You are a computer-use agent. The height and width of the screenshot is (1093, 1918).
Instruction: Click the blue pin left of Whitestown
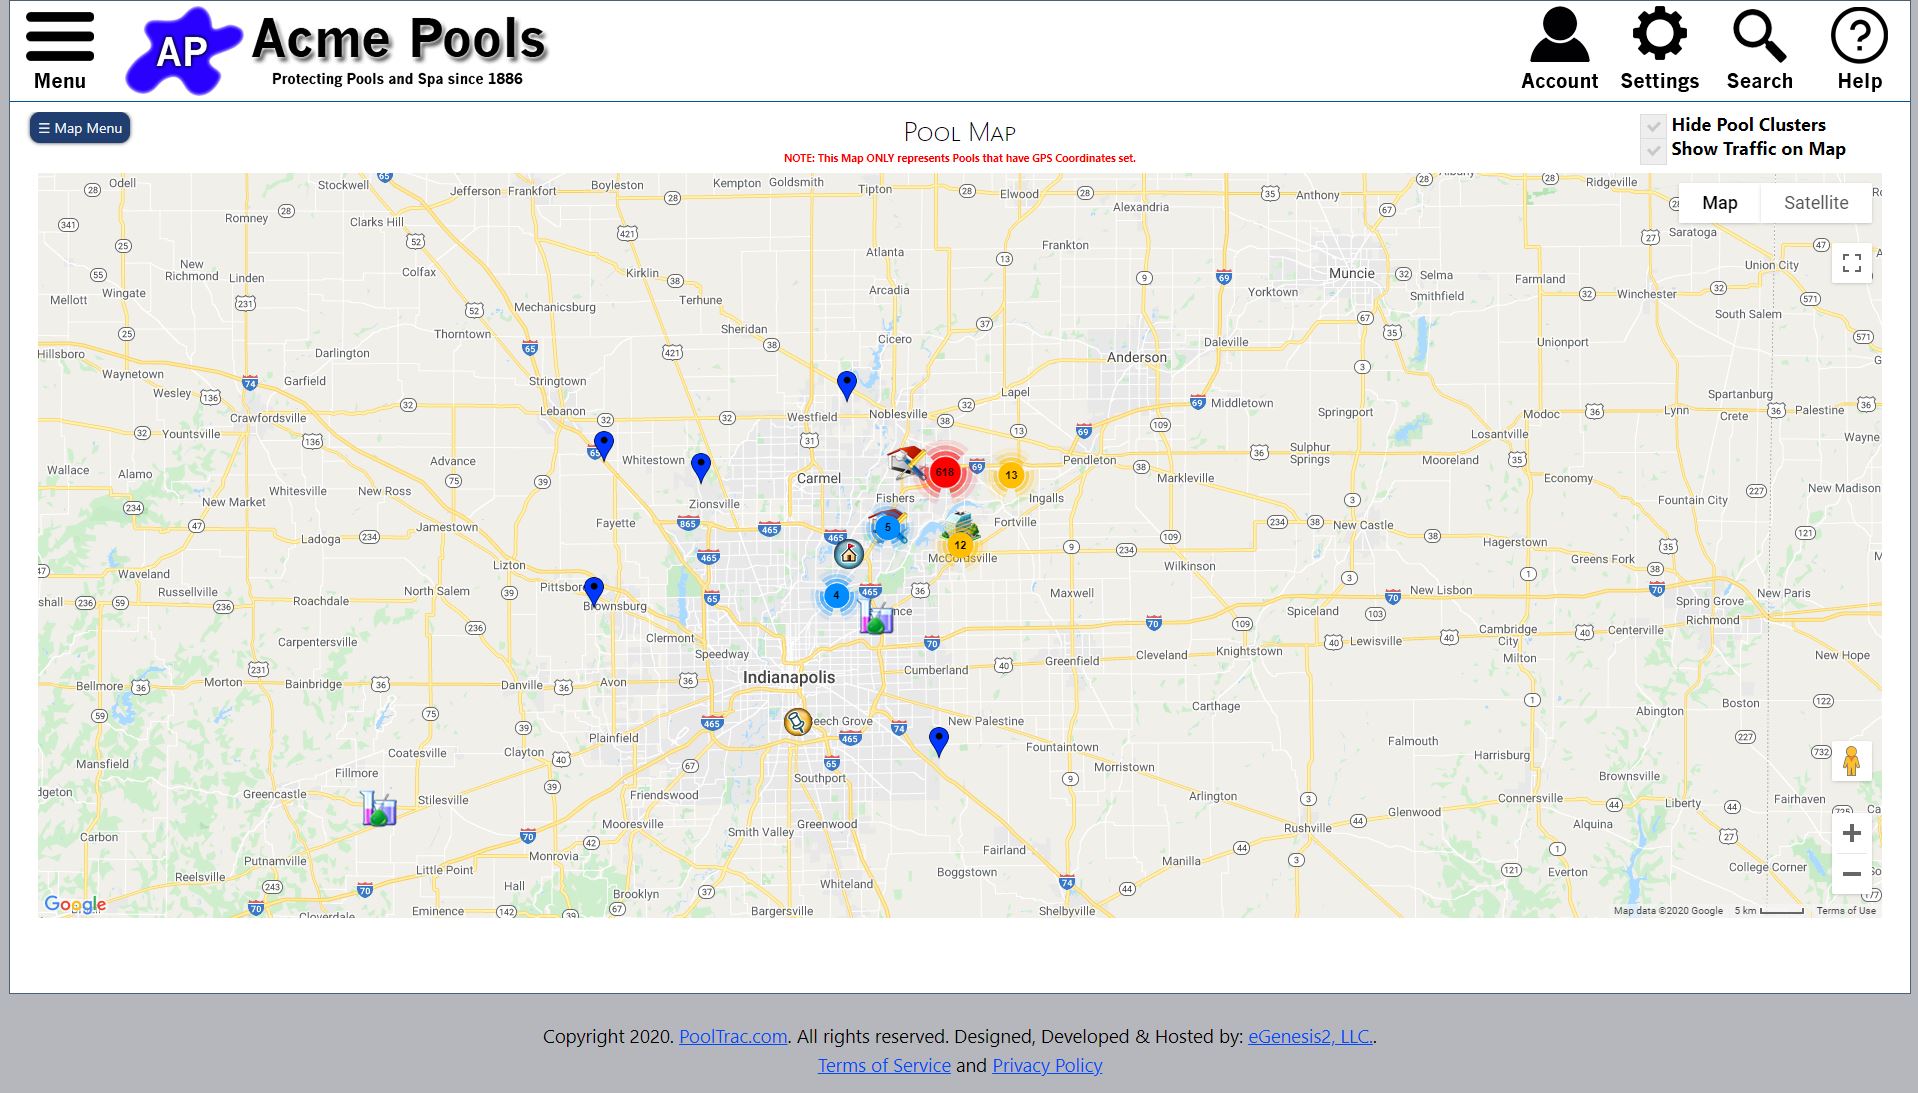(x=604, y=445)
